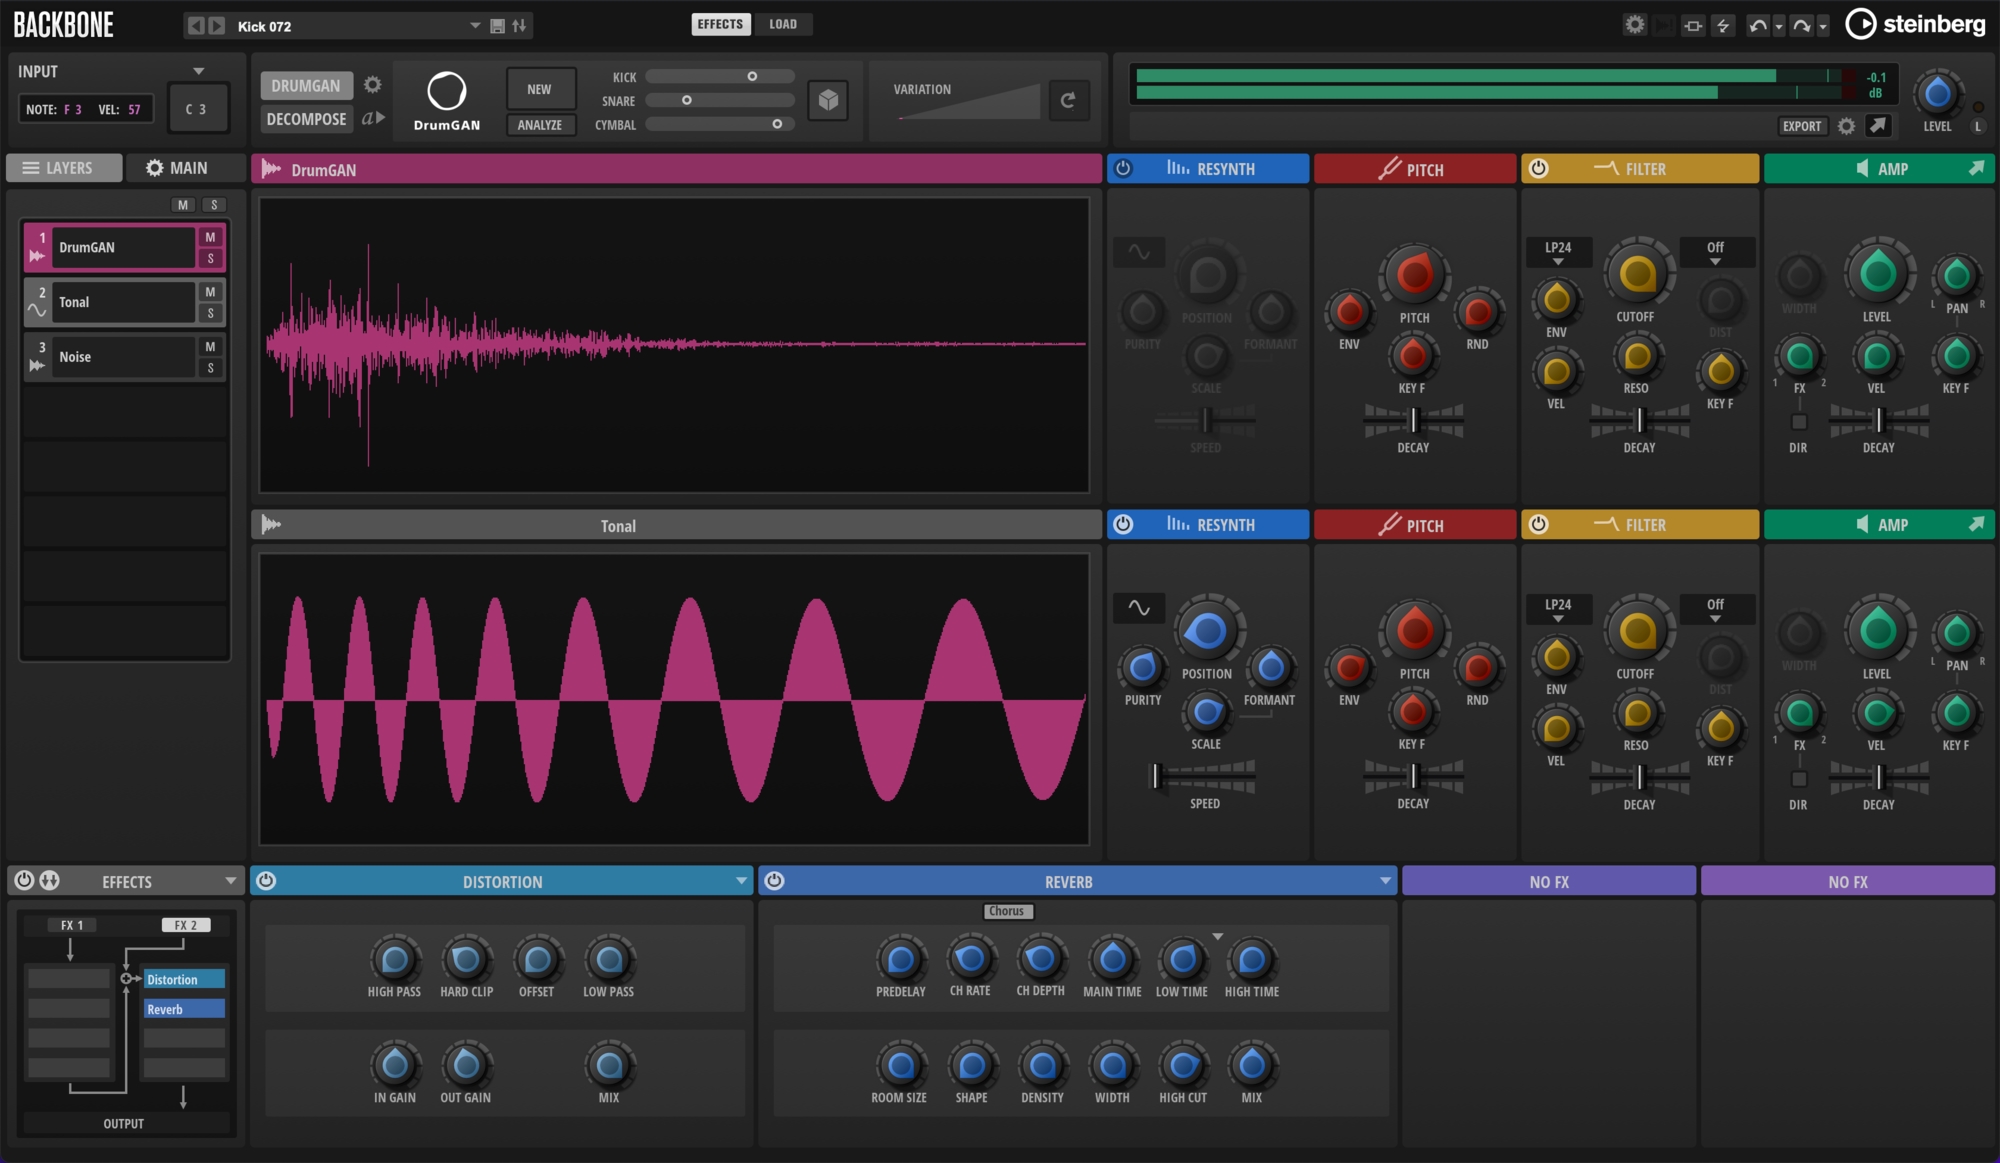
Task: Click the Variation regenerate arrow icon
Action: [1069, 100]
